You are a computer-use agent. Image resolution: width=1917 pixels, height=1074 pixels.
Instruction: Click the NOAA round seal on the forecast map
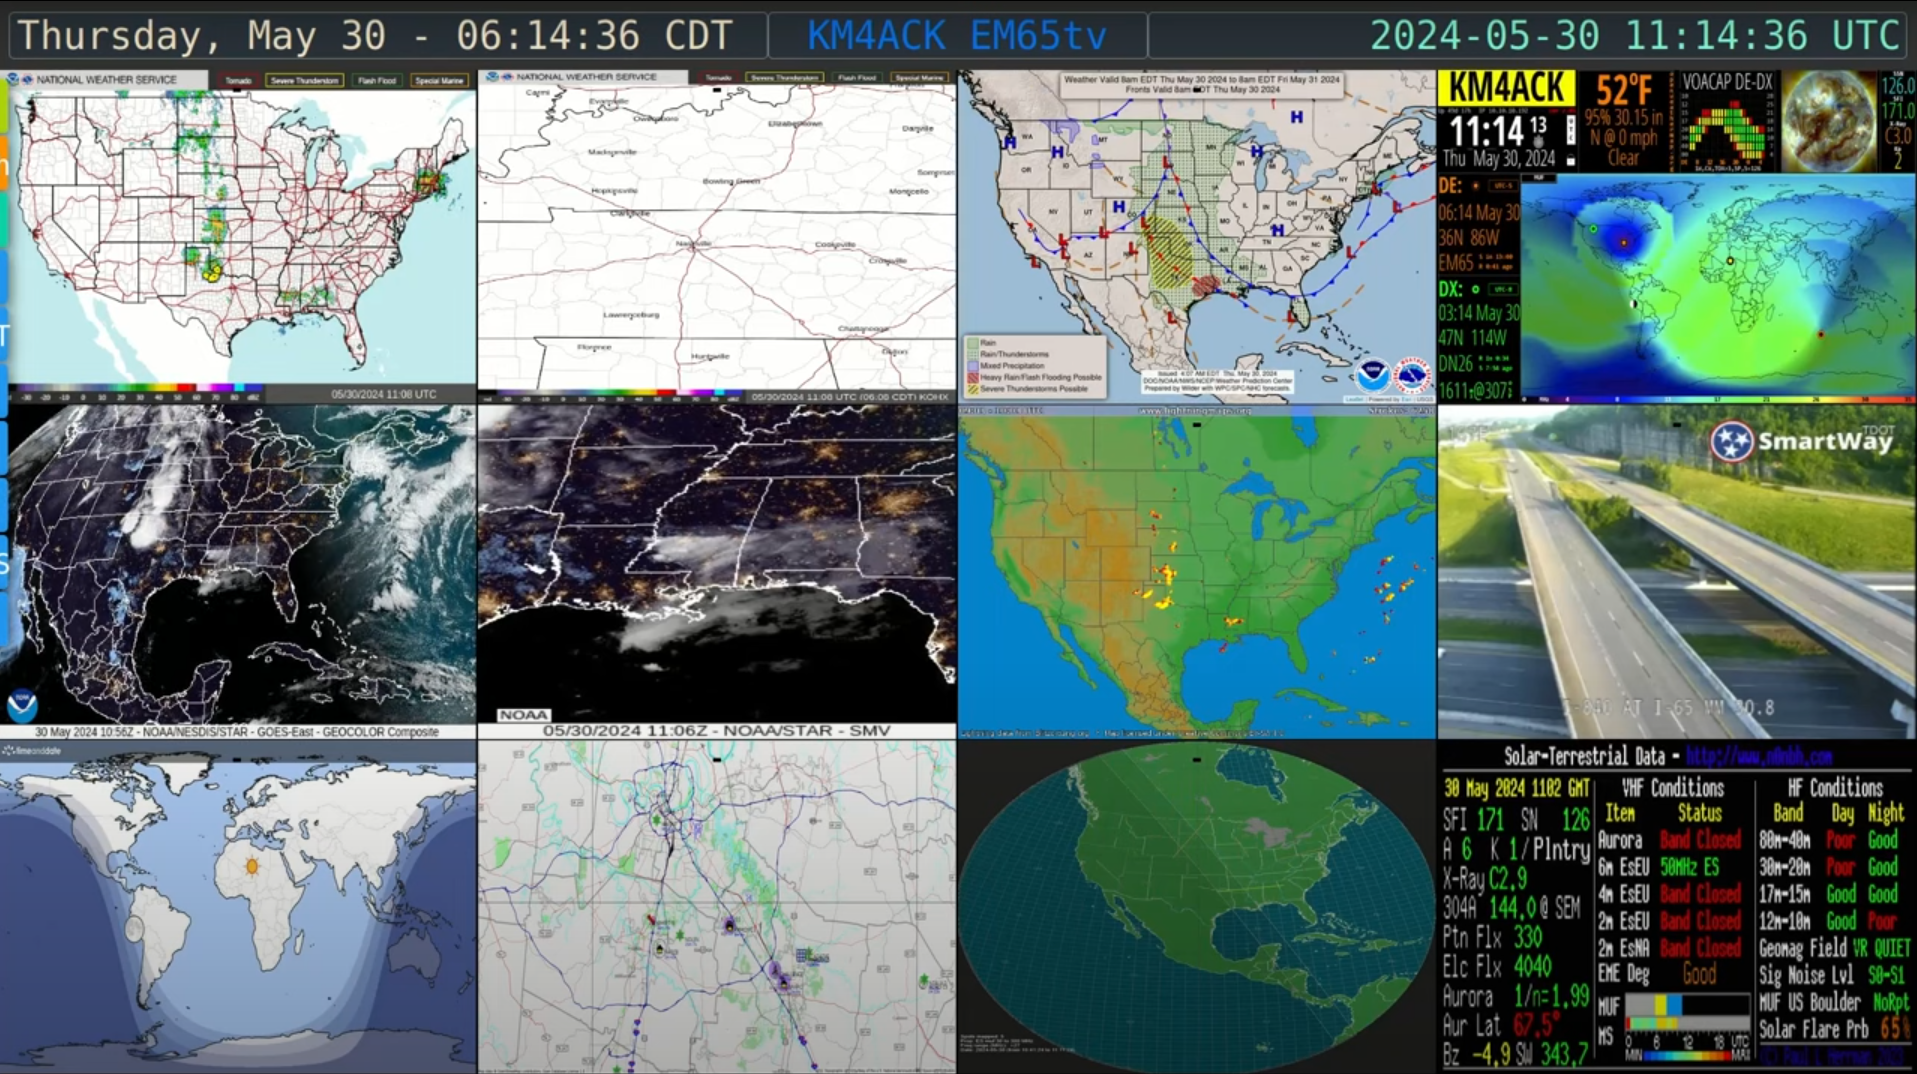(x=1372, y=376)
